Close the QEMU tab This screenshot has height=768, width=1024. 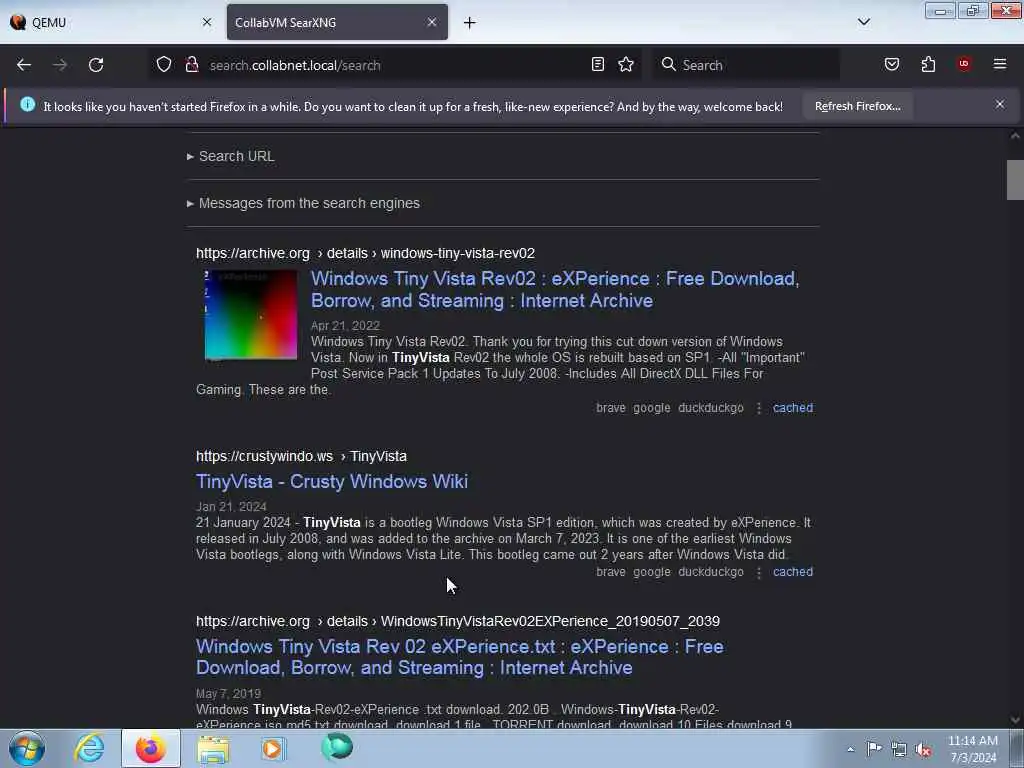click(207, 22)
